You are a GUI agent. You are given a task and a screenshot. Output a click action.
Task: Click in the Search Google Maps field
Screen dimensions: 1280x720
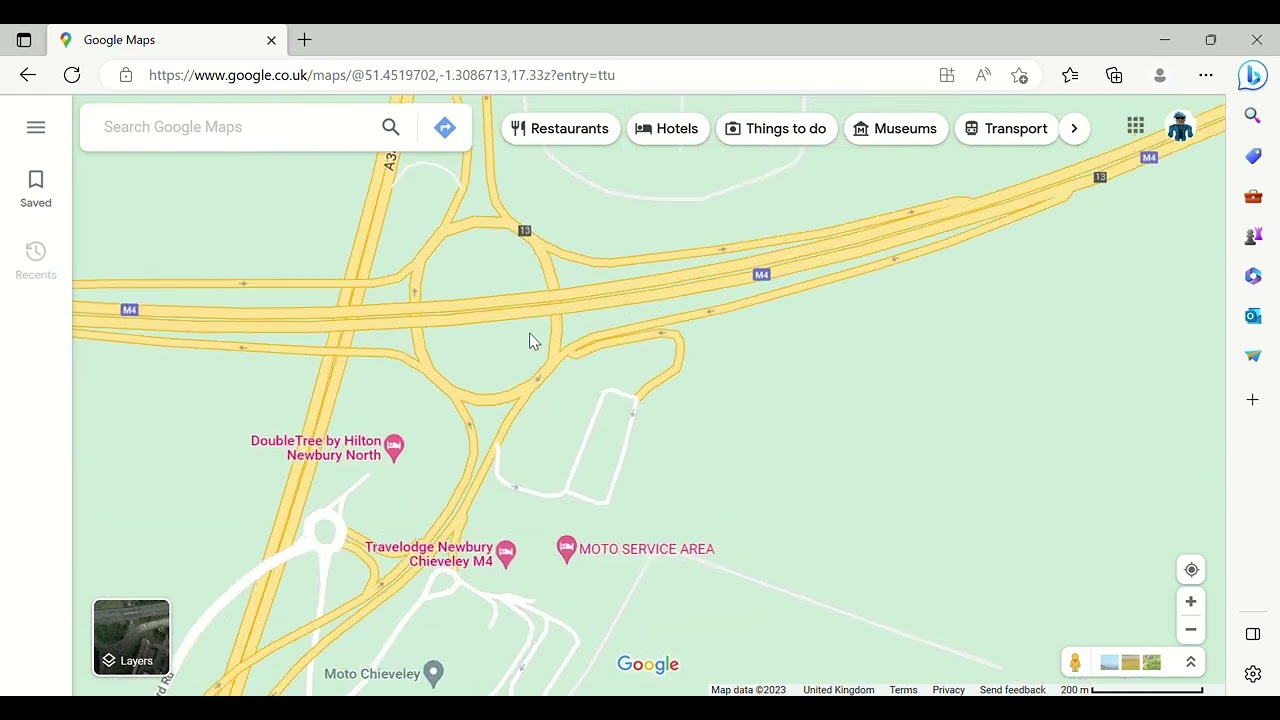[235, 127]
